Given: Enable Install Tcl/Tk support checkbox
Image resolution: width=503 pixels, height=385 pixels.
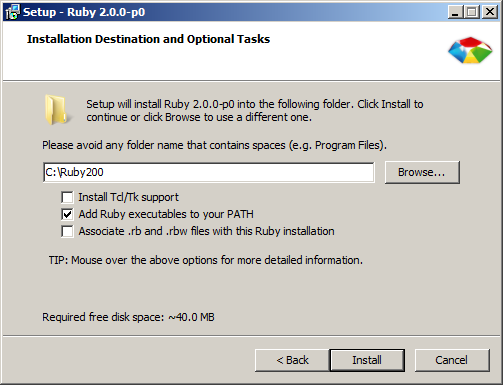Looking at the screenshot, I should click(x=67, y=197).
